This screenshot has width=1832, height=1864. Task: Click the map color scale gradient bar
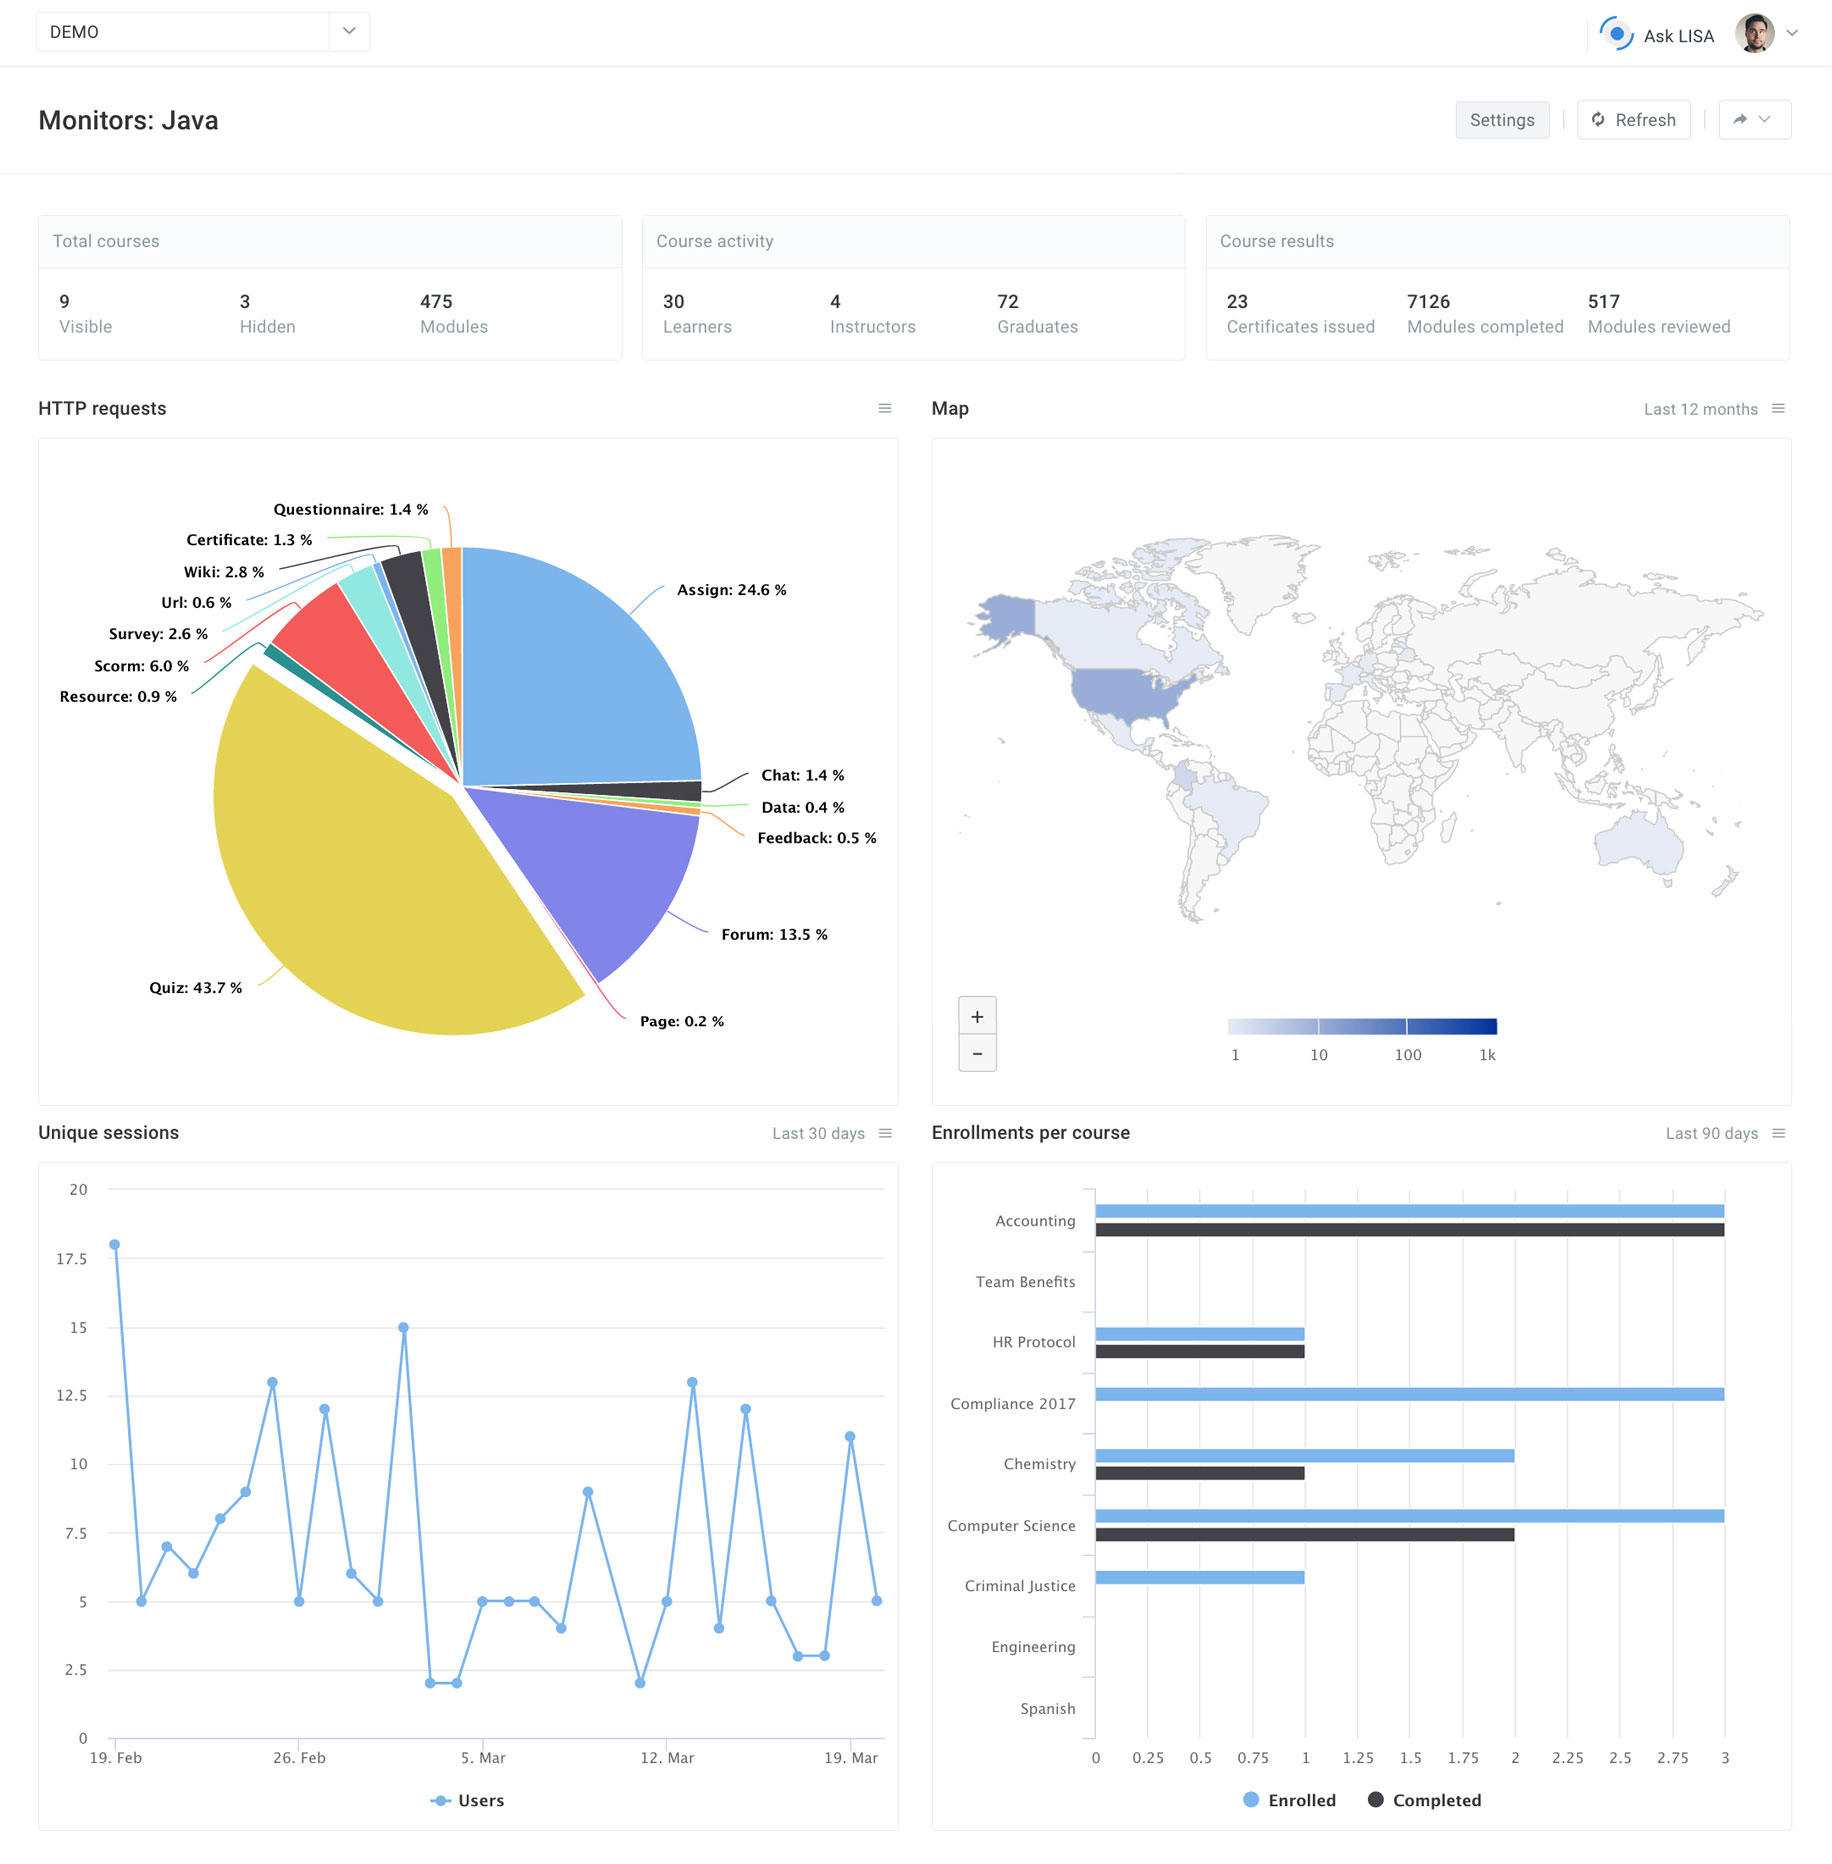click(1362, 1026)
